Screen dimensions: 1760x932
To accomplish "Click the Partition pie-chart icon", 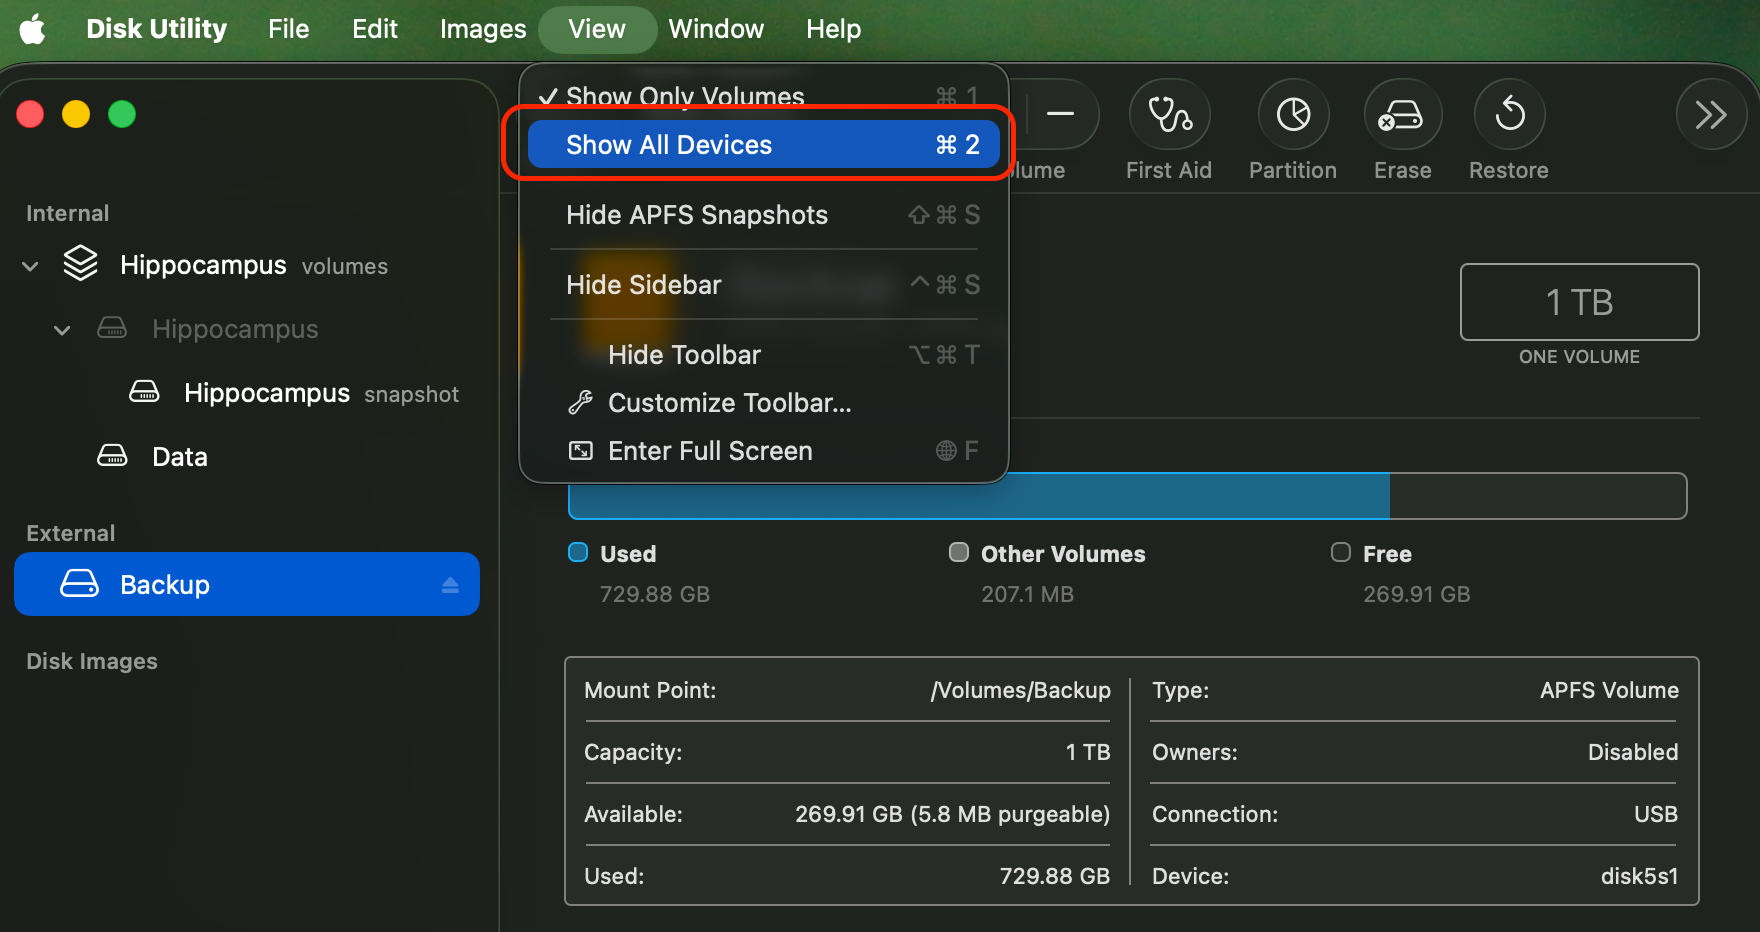I will click(1293, 115).
